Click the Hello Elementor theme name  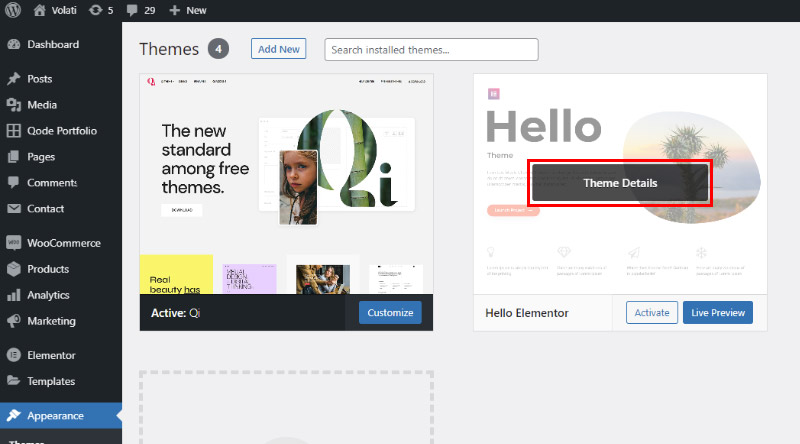pyautogui.click(x=527, y=313)
